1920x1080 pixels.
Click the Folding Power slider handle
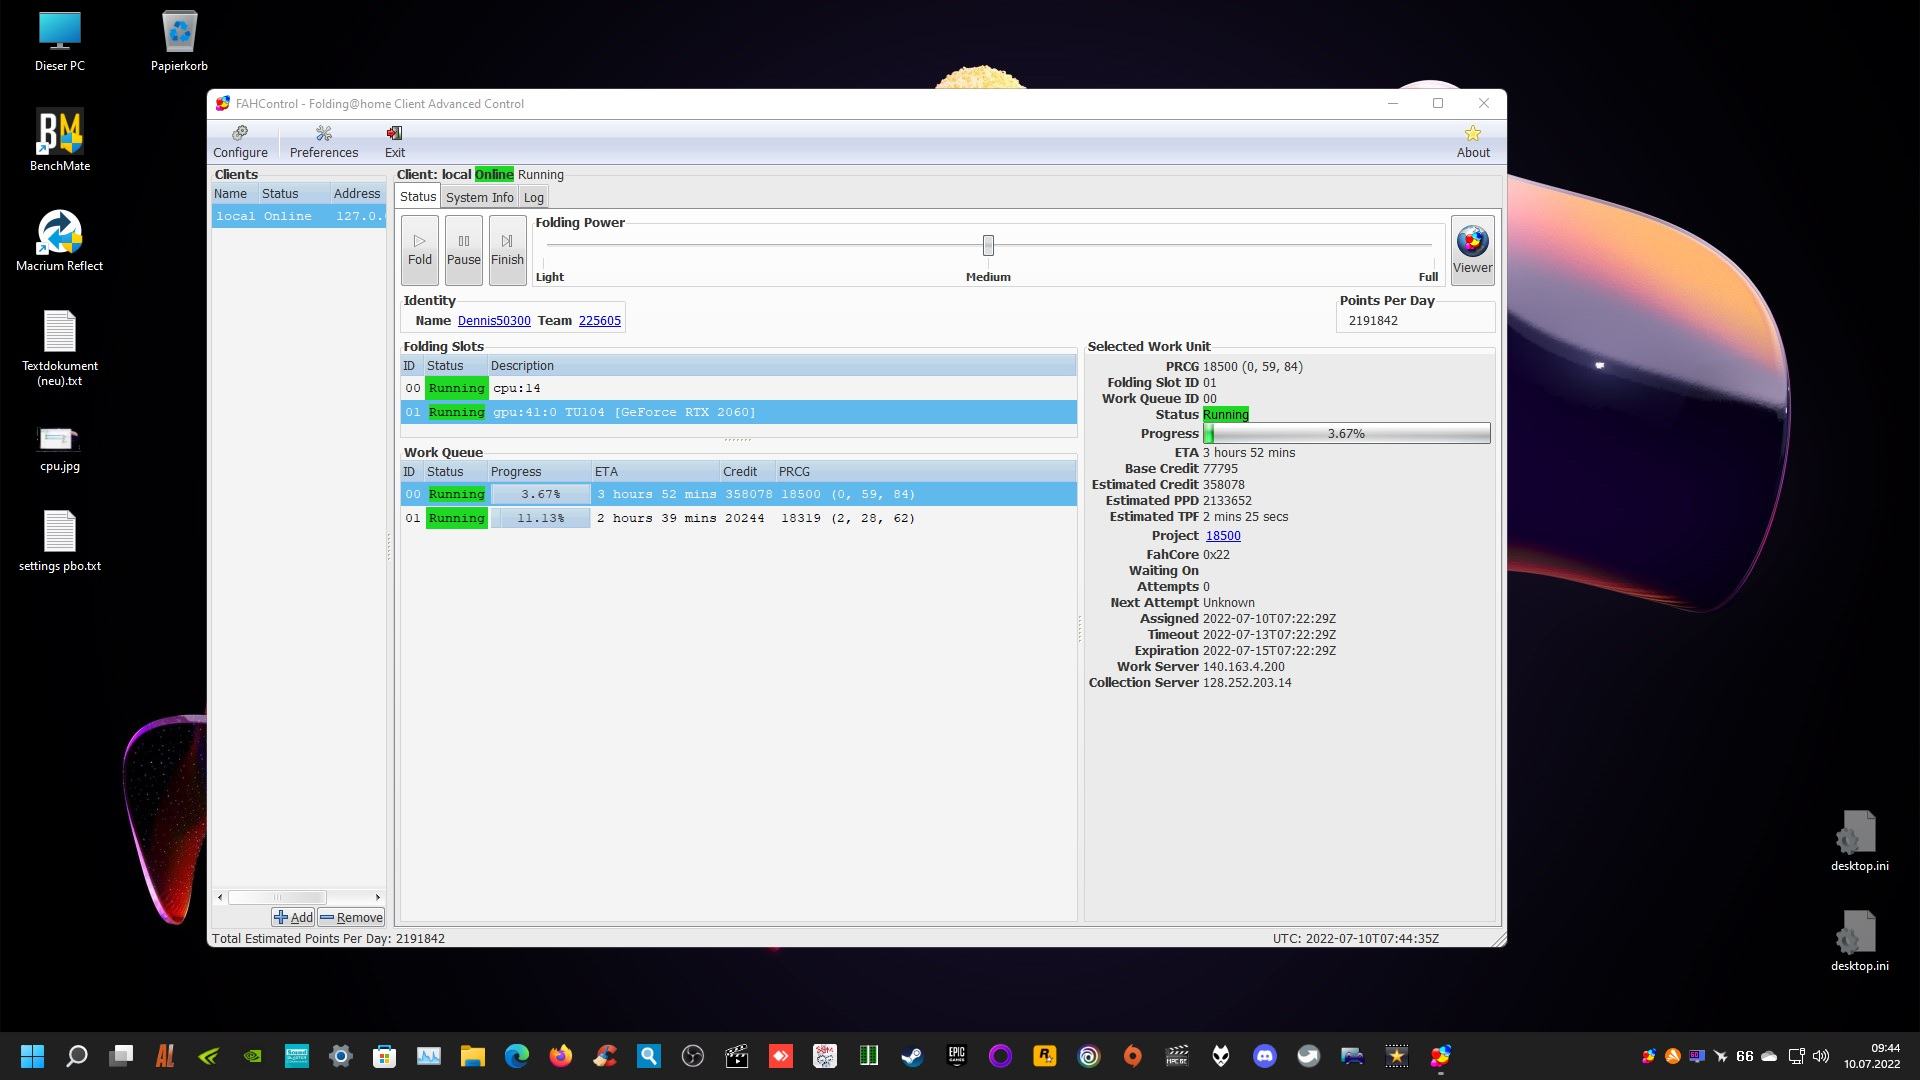pyautogui.click(x=988, y=245)
